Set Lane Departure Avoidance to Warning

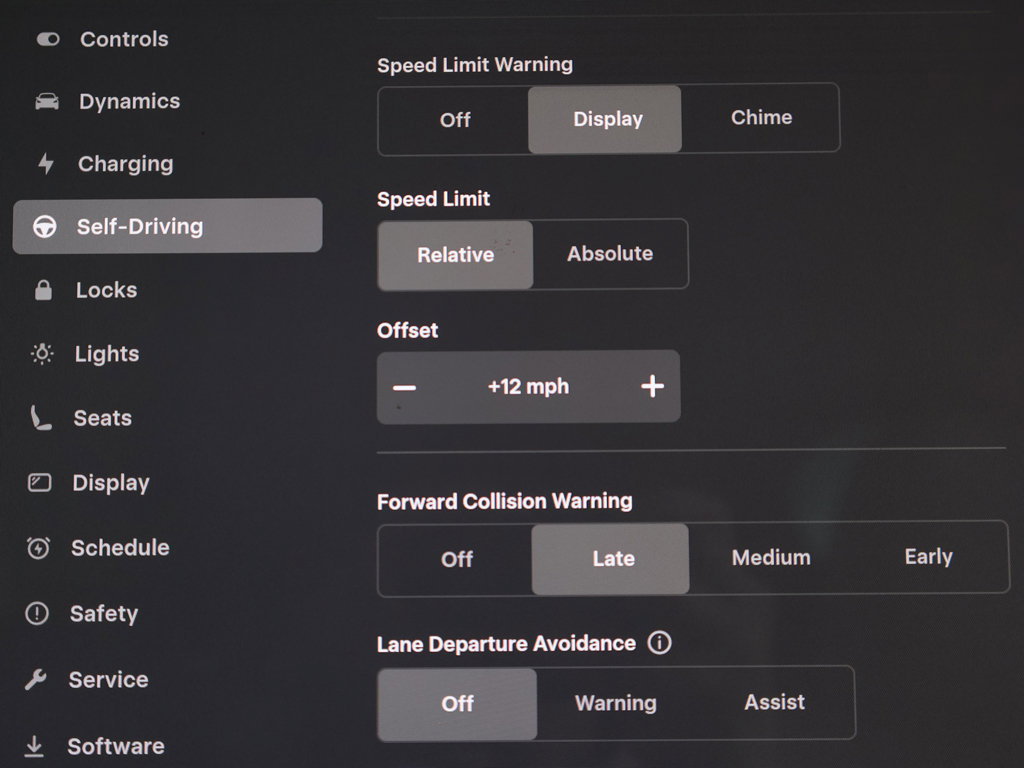tap(615, 703)
